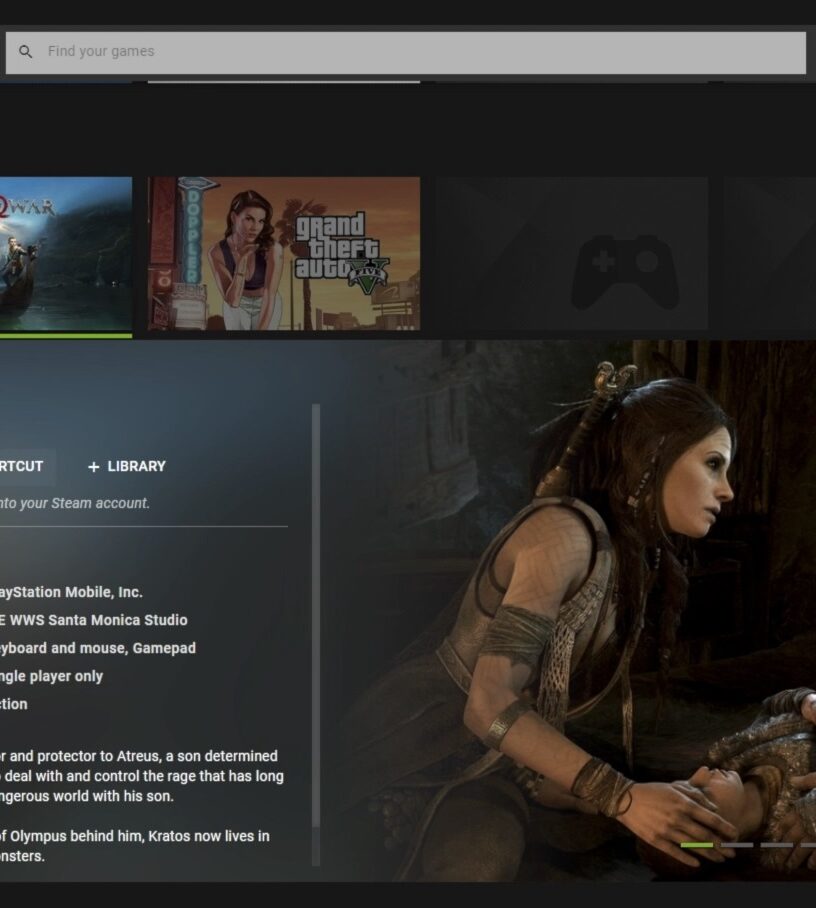The image size is (816, 908).
Task: Click the empty placeholder tile with gamepad icon
Action: [572, 254]
